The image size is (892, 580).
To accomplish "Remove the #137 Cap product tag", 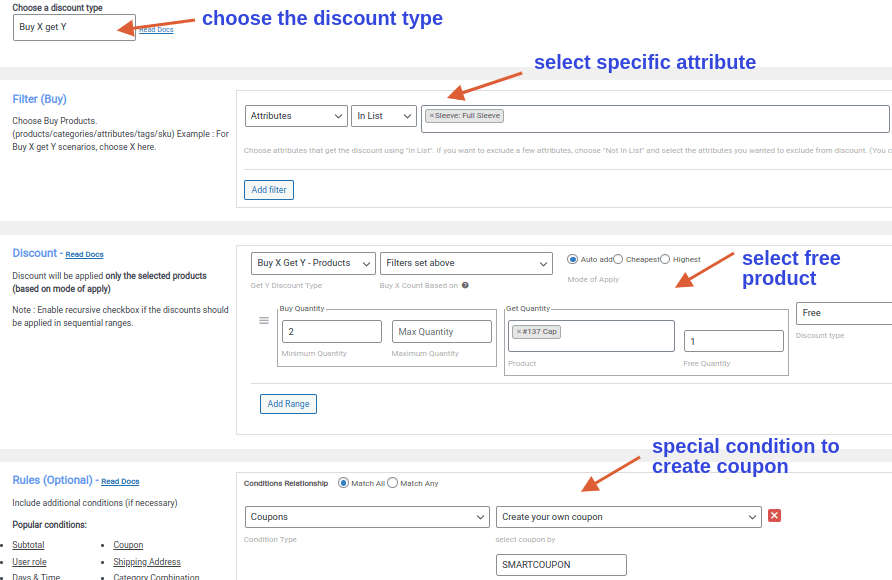I will 519,332.
